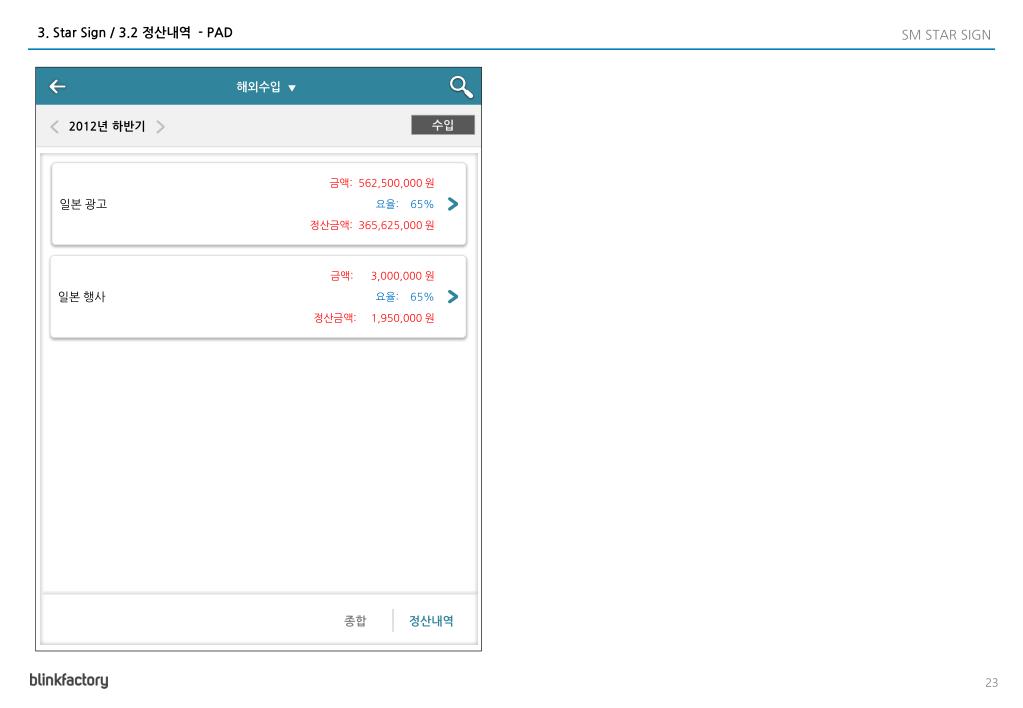1023x708 pixels.
Task: Switch to the 정산내역 tab
Action: (x=431, y=621)
